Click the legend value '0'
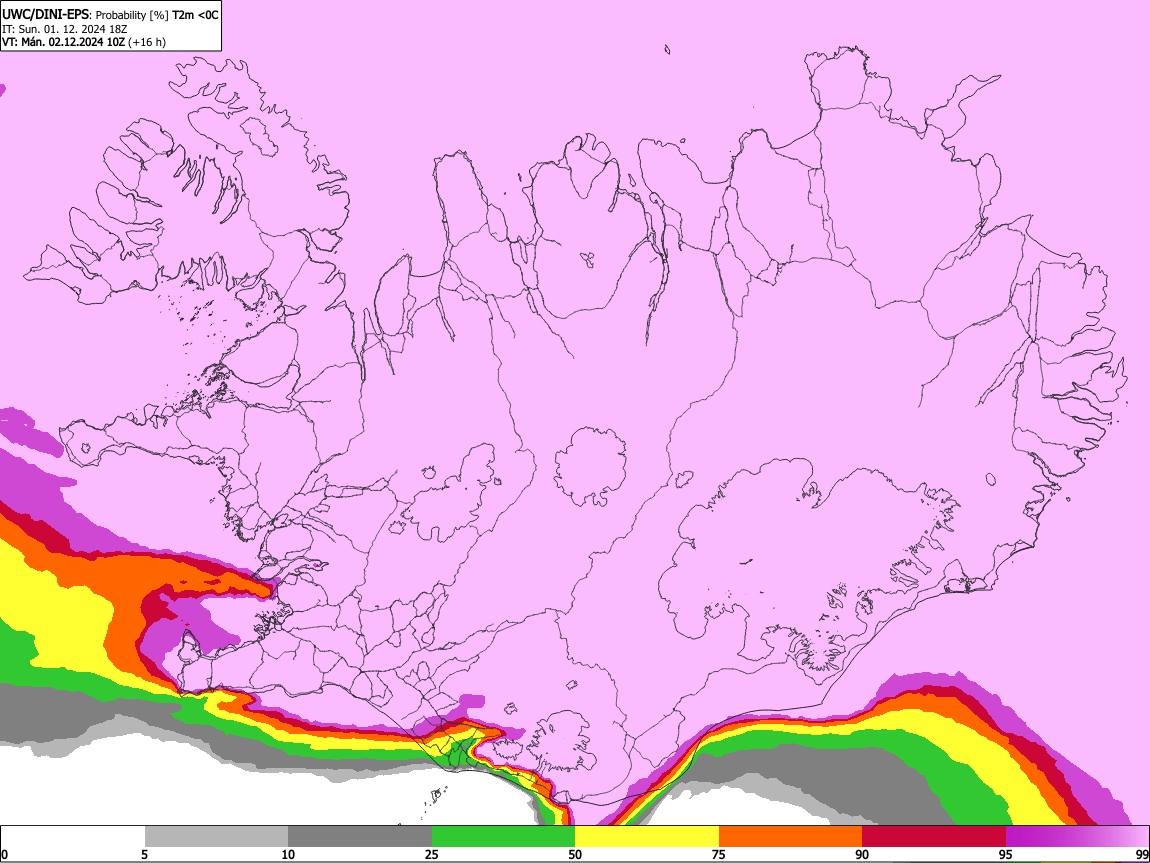The image size is (1150, 863). (x=4, y=855)
